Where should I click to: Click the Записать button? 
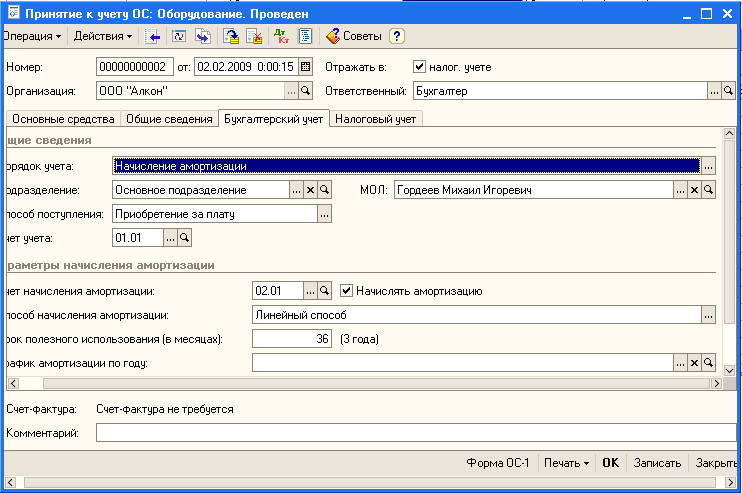click(x=659, y=463)
